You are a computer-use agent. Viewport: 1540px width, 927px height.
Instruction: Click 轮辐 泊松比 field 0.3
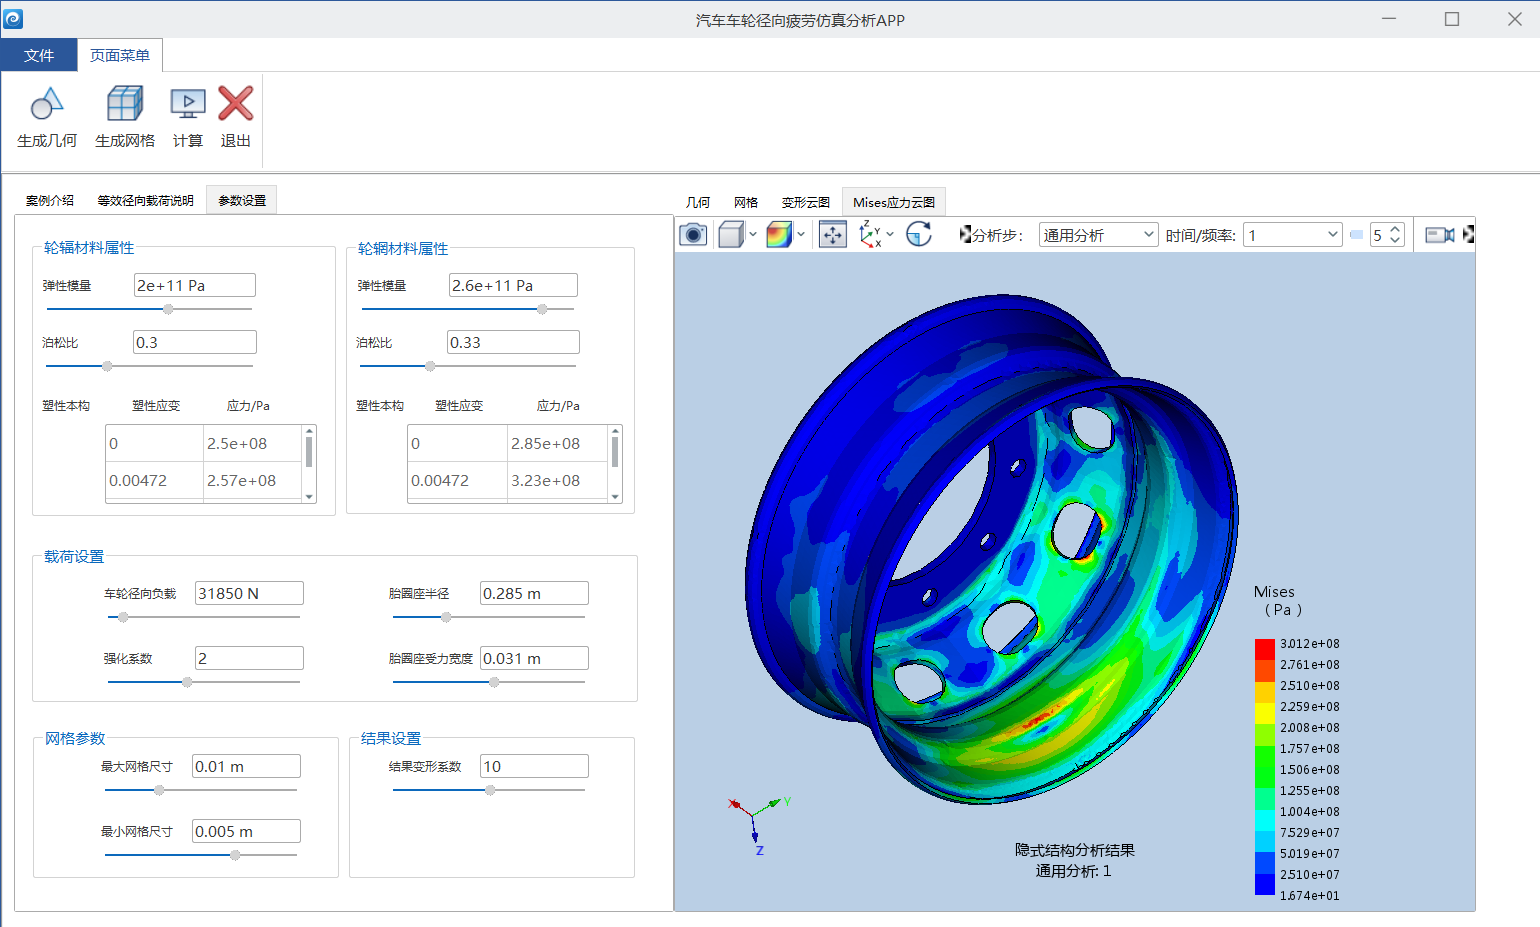[195, 342]
